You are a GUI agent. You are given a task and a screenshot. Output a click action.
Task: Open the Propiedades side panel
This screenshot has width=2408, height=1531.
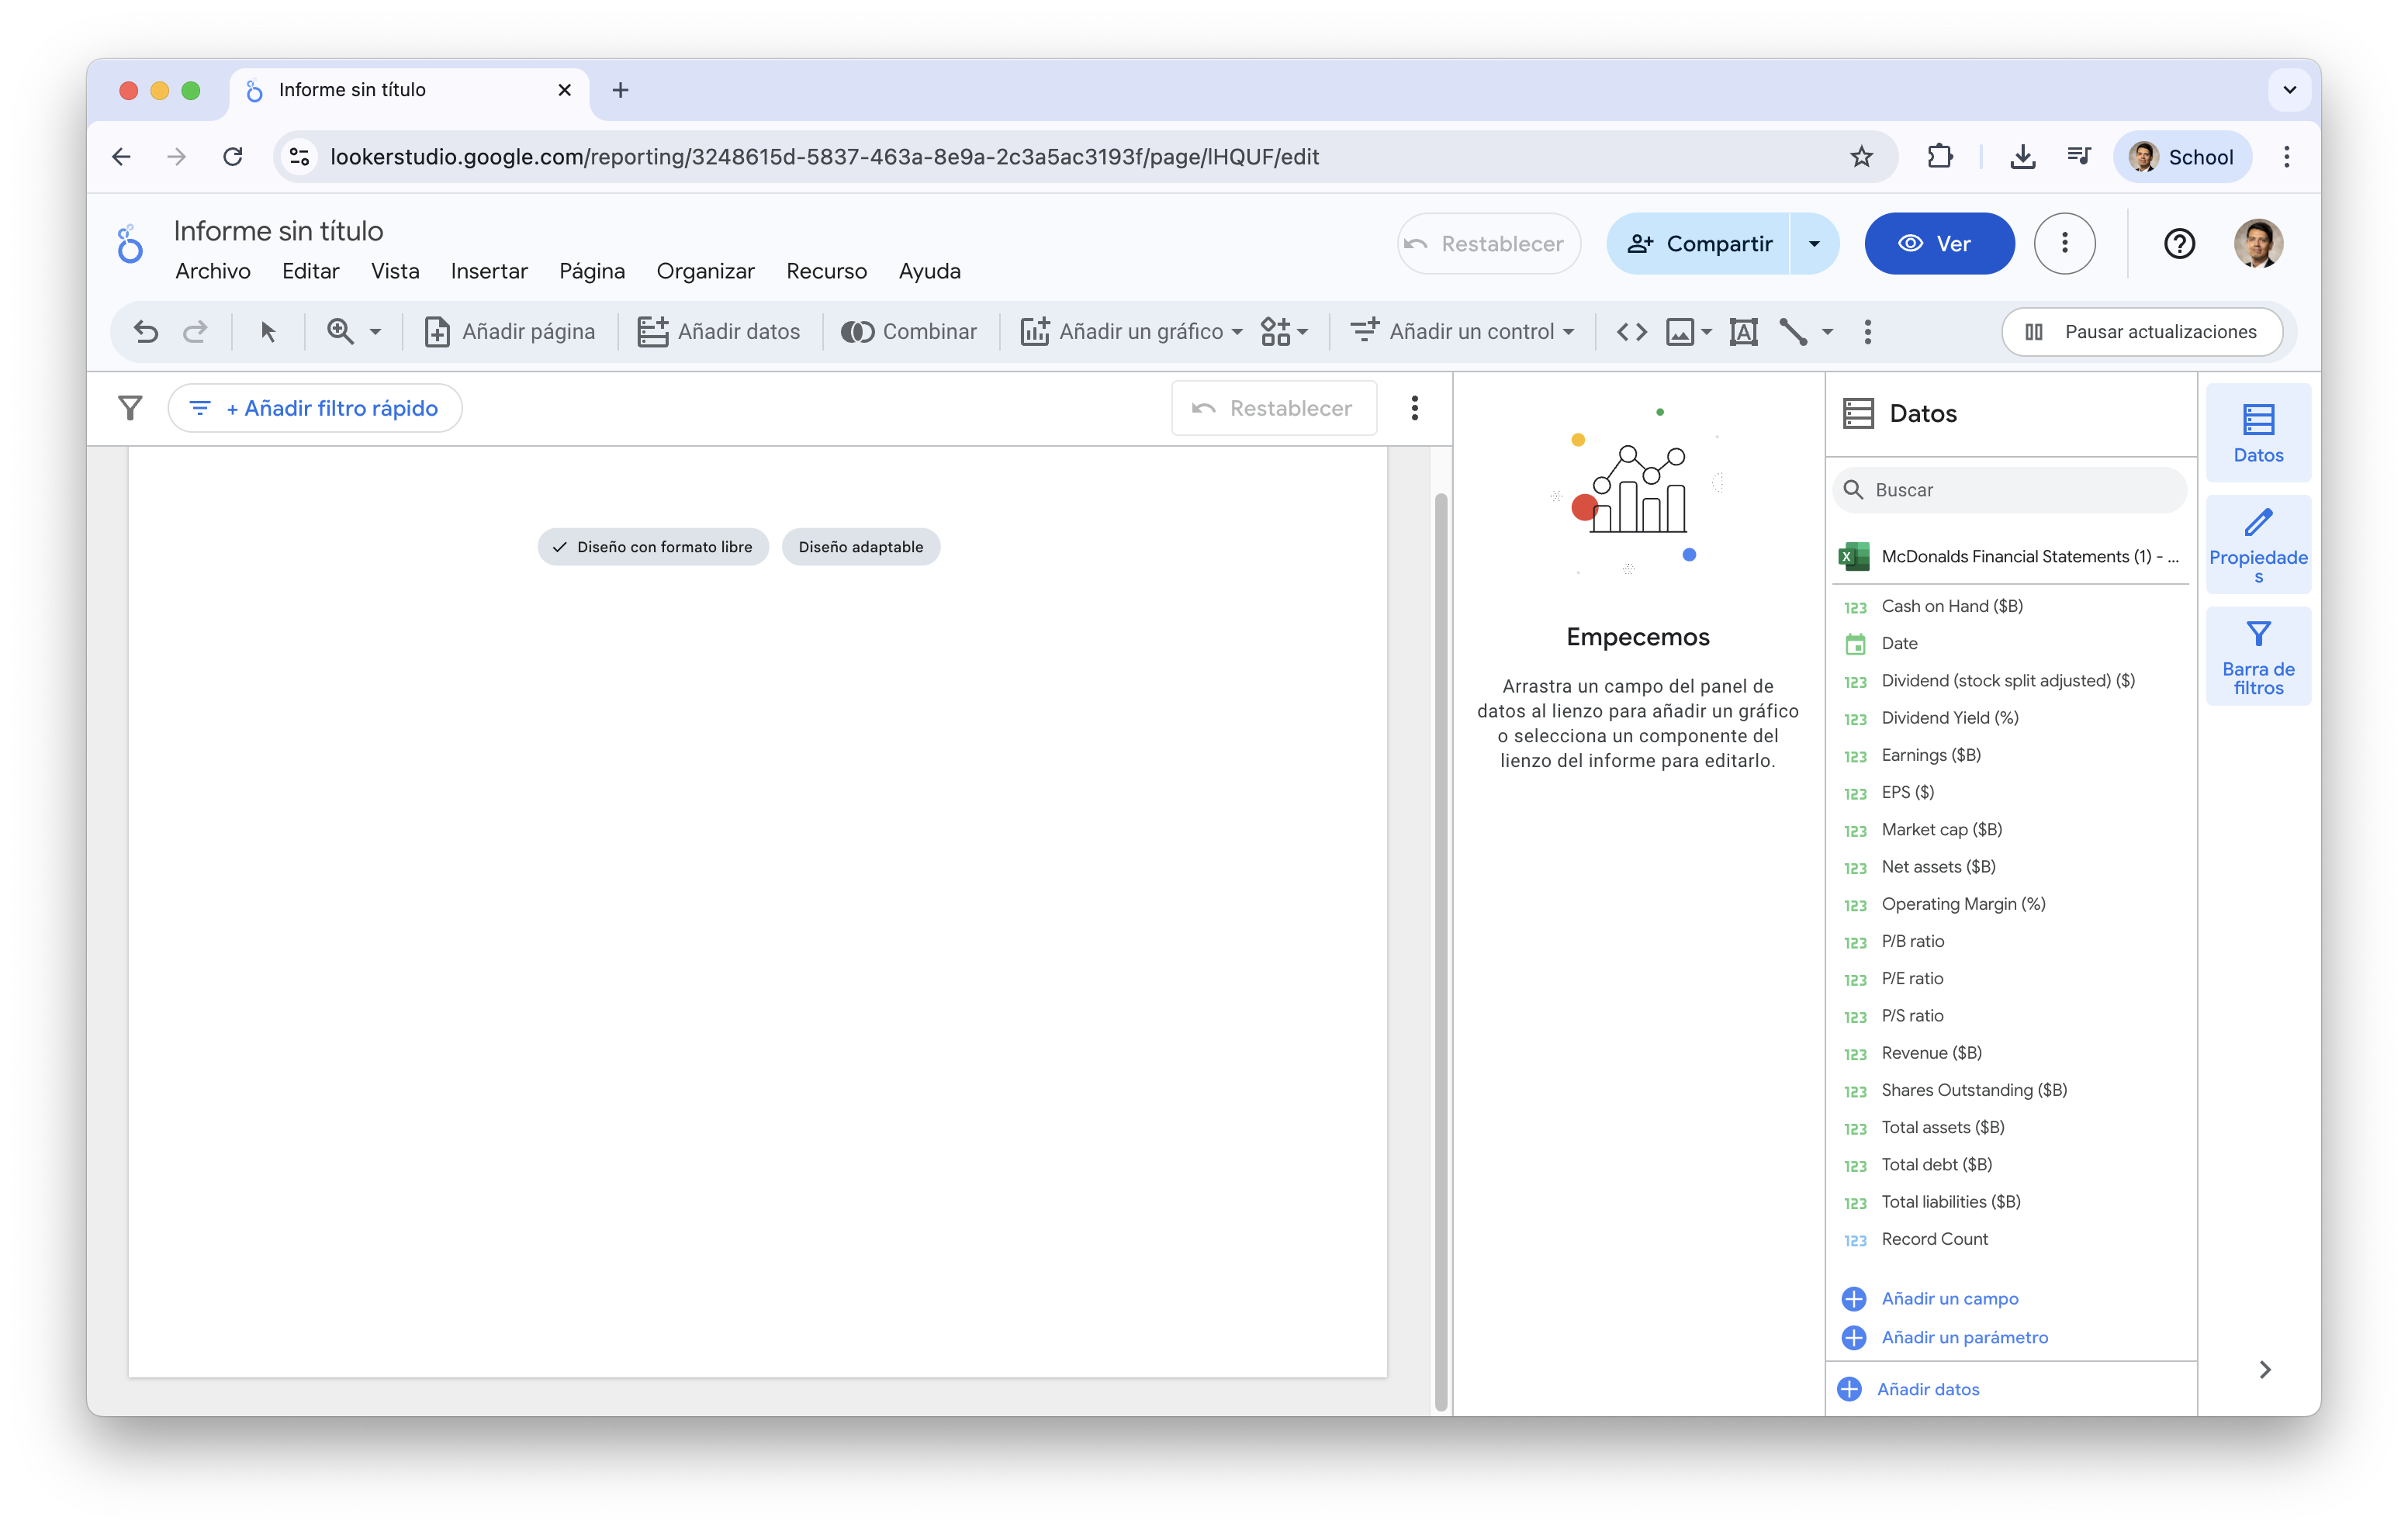(x=2257, y=545)
